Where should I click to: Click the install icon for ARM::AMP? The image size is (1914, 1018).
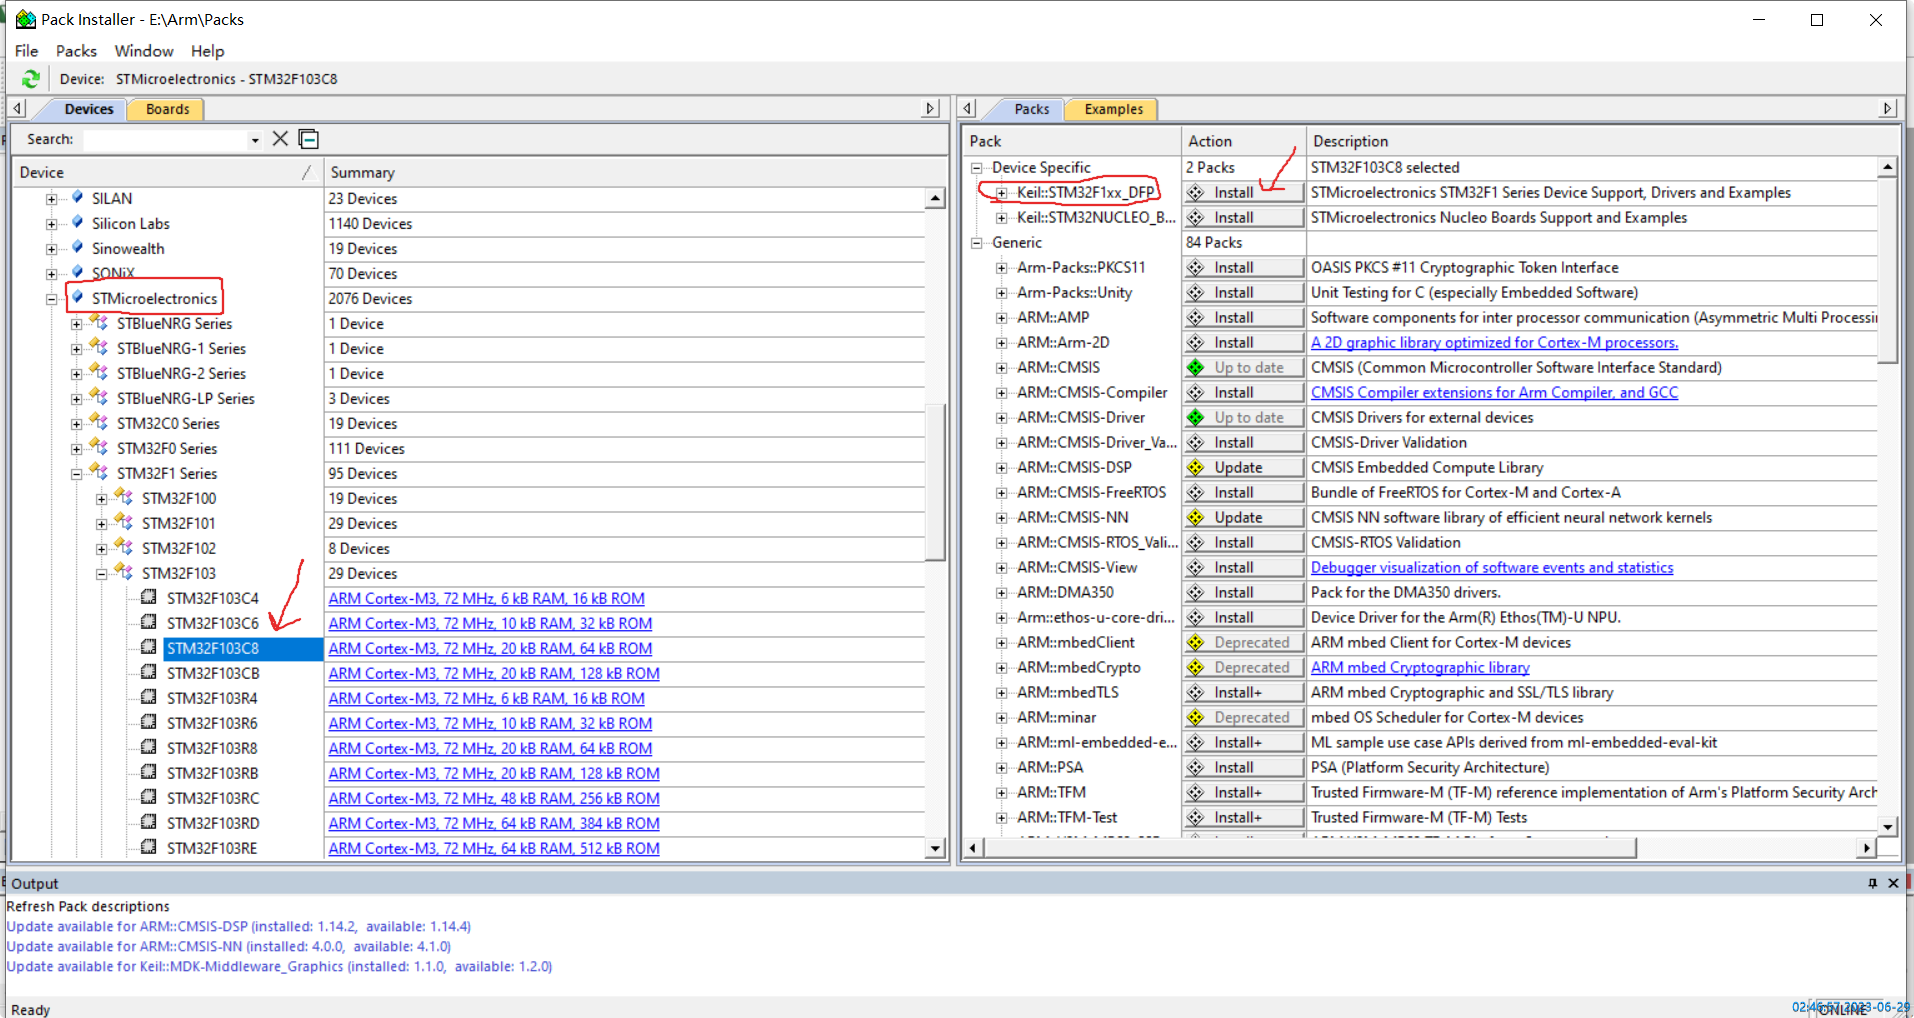coord(1196,318)
